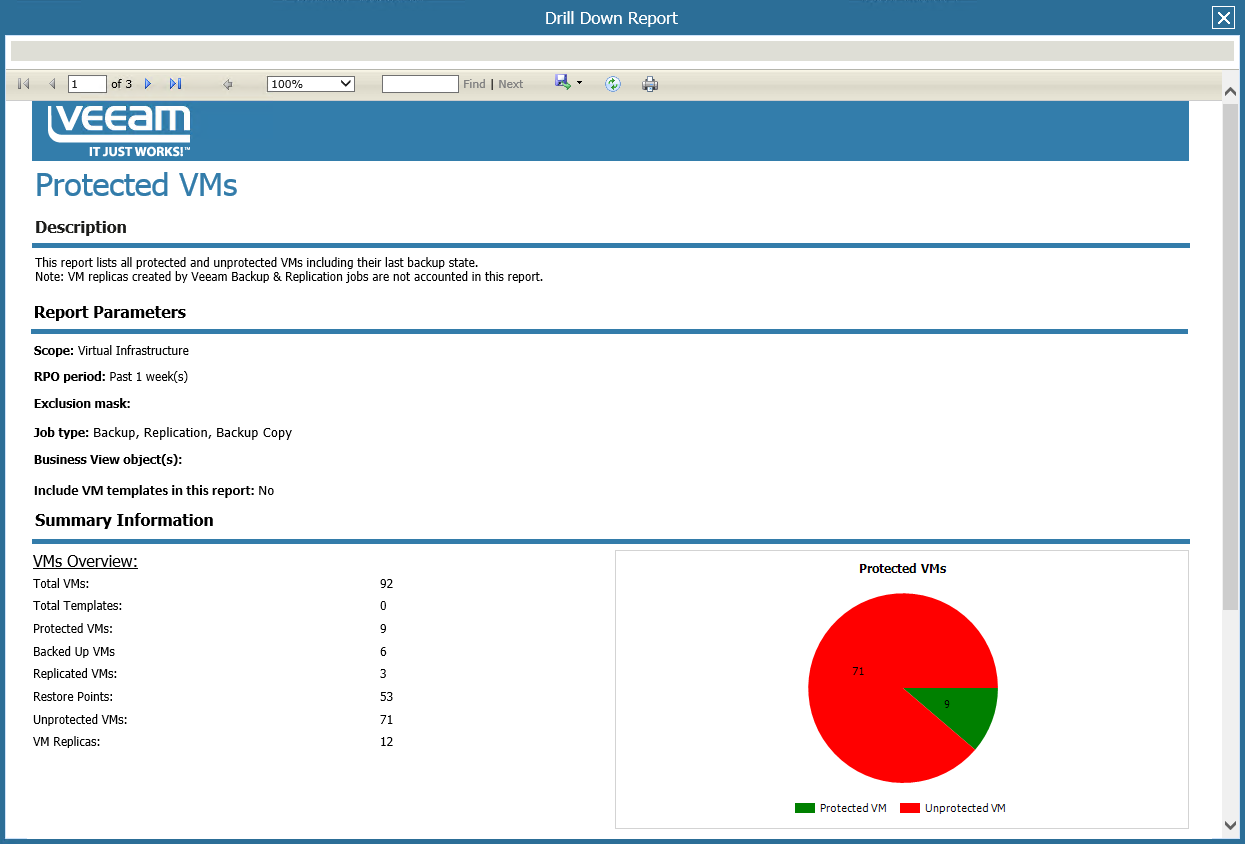The width and height of the screenshot is (1245, 844).
Task: Click the Next search link
Action: click(x=511, y=84)
